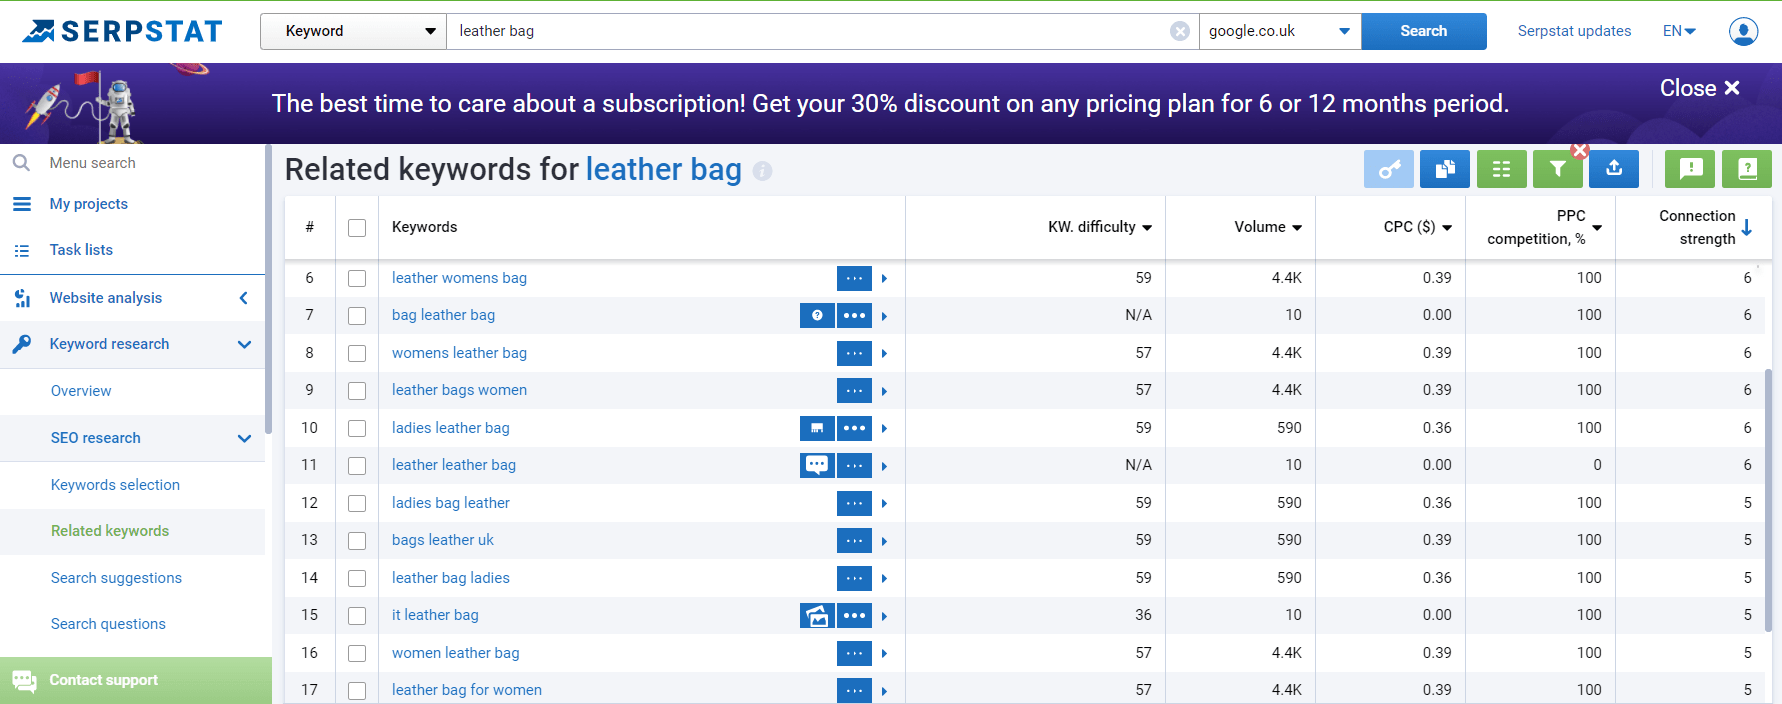
Task: Open three-dots menu for leather womens bag
Action: coord(854,278)
